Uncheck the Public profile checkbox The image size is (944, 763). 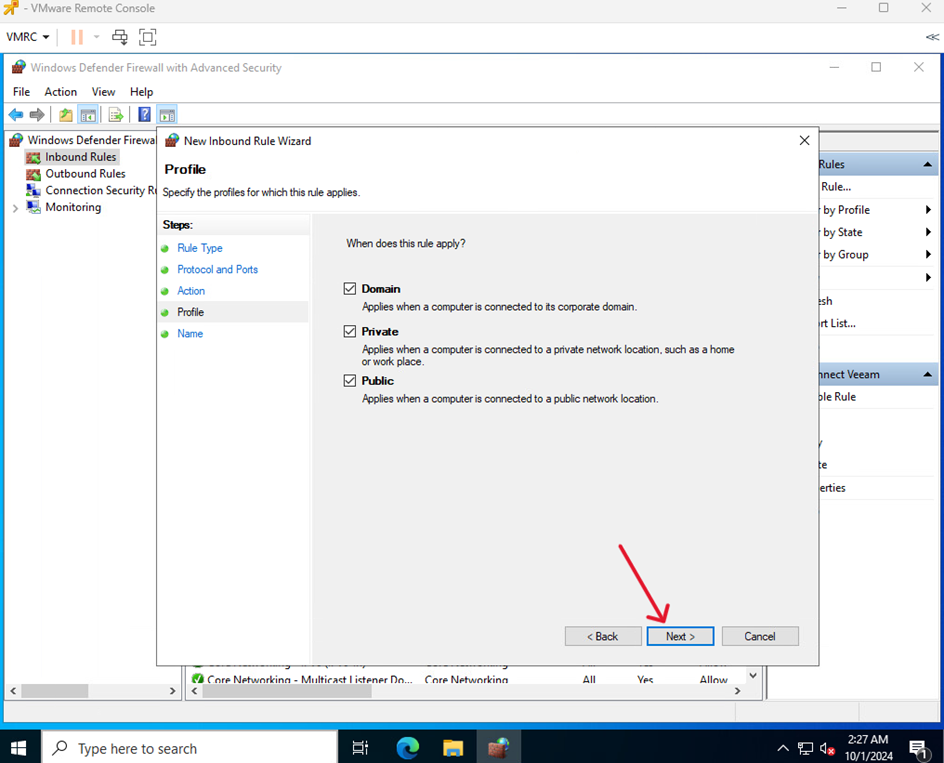pyautogui.click(x=350, y=381)
